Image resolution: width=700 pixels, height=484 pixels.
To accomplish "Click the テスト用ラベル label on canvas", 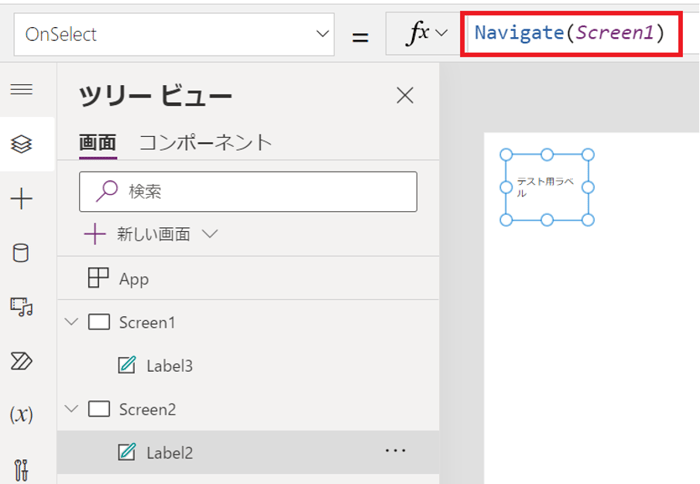I will (x=545, y=187).
